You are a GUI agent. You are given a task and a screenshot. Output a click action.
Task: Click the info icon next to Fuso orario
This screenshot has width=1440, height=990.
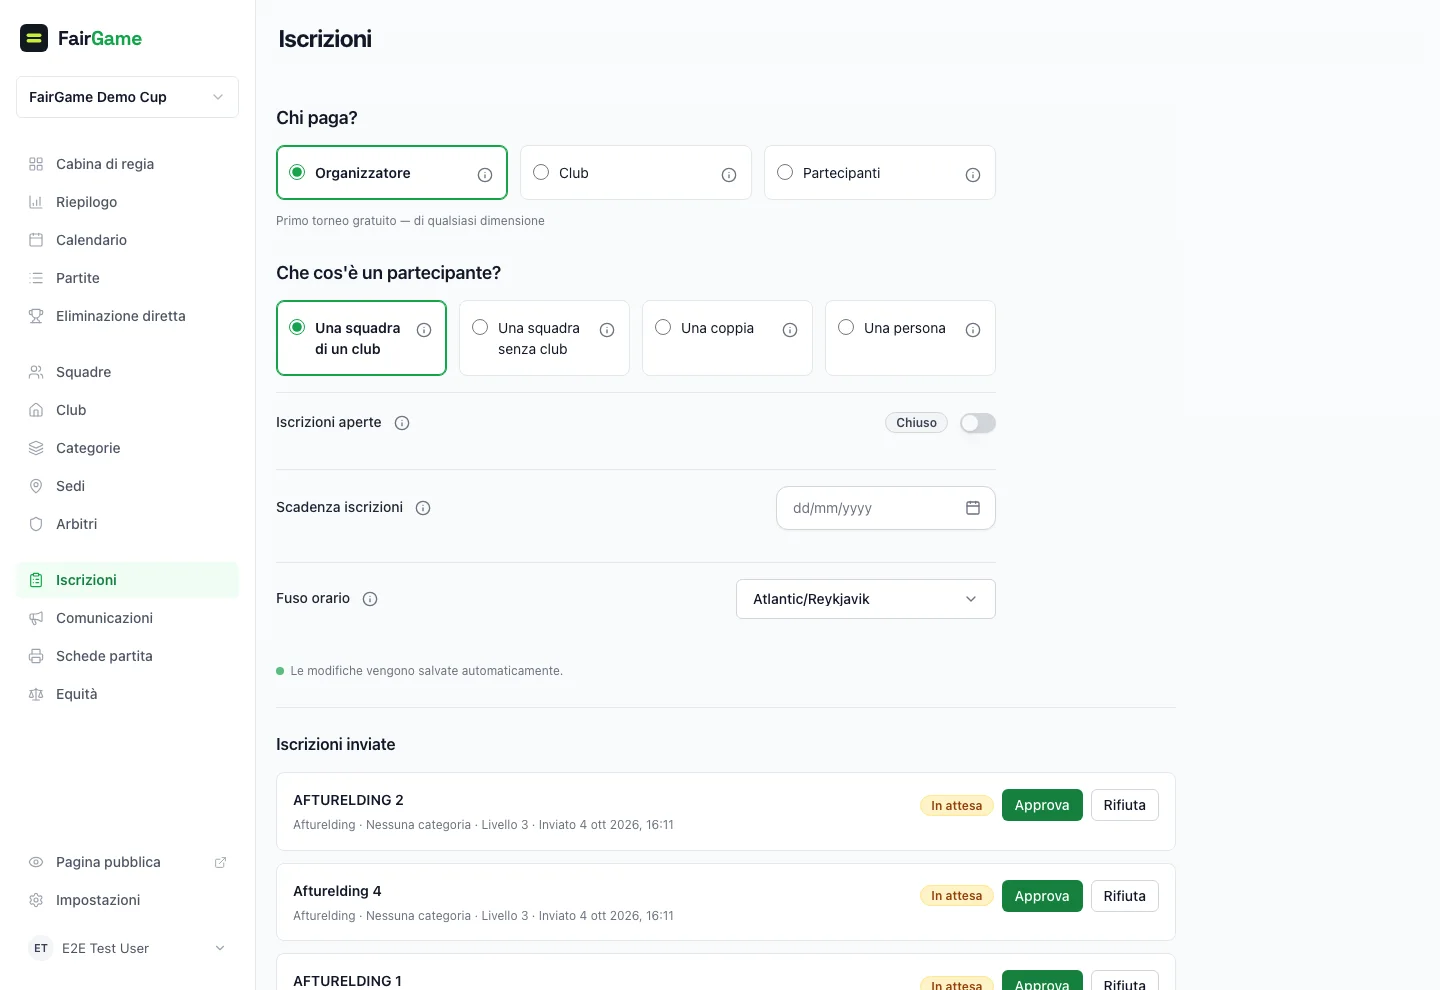(x=370, y=599)
